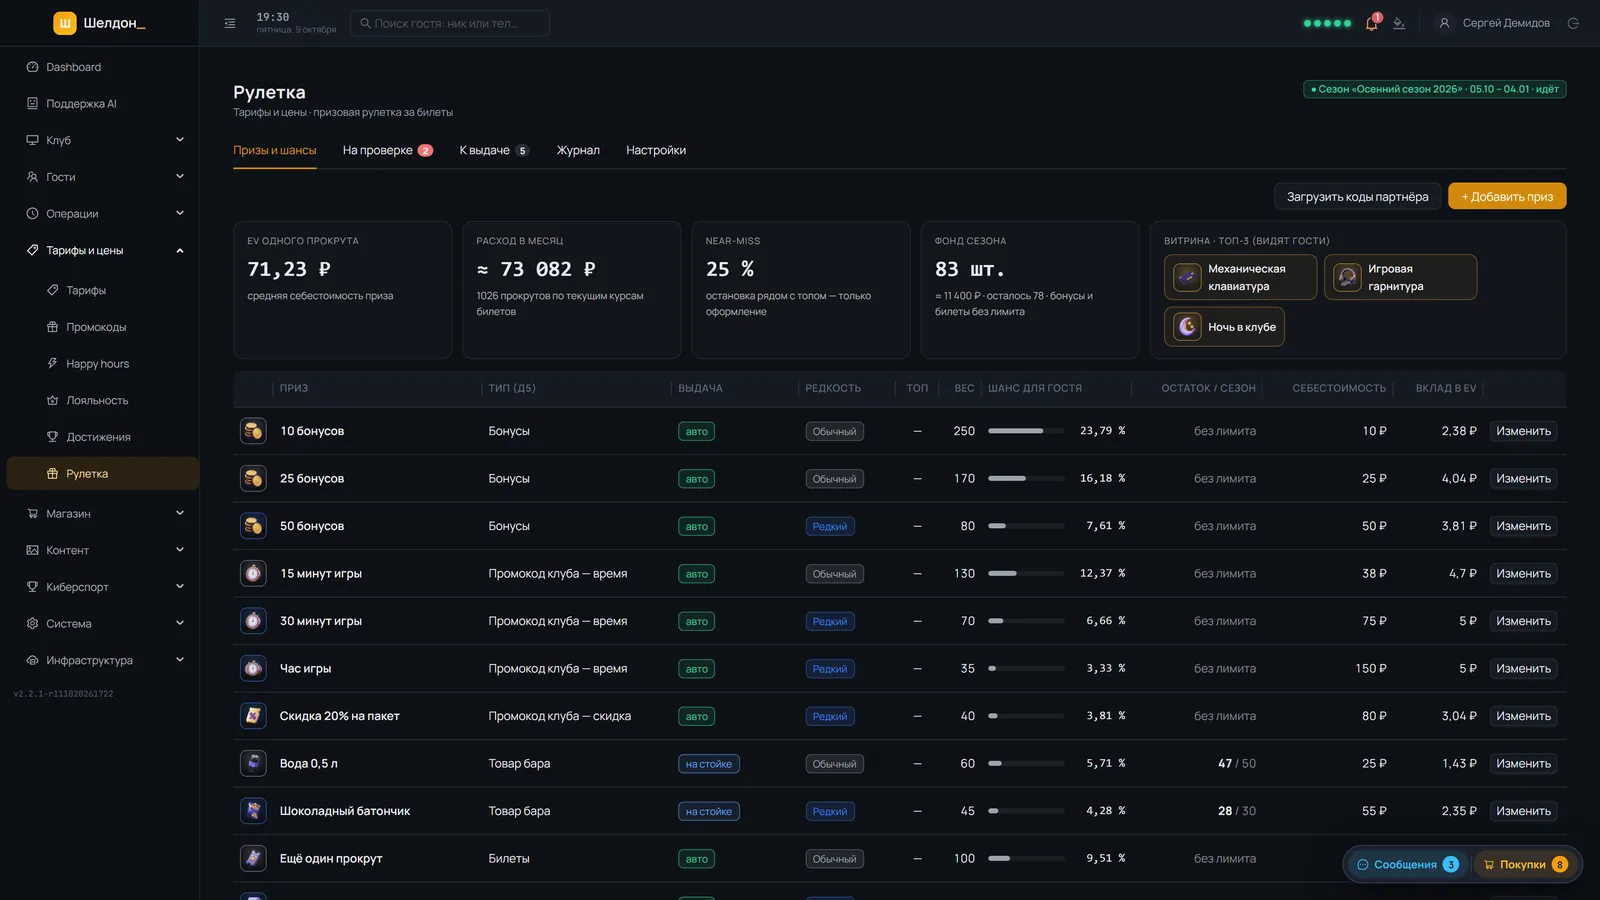Collapse the sidebar with the menu icon
This screenshot has width=1600, height=900.
tap(230, 23)
